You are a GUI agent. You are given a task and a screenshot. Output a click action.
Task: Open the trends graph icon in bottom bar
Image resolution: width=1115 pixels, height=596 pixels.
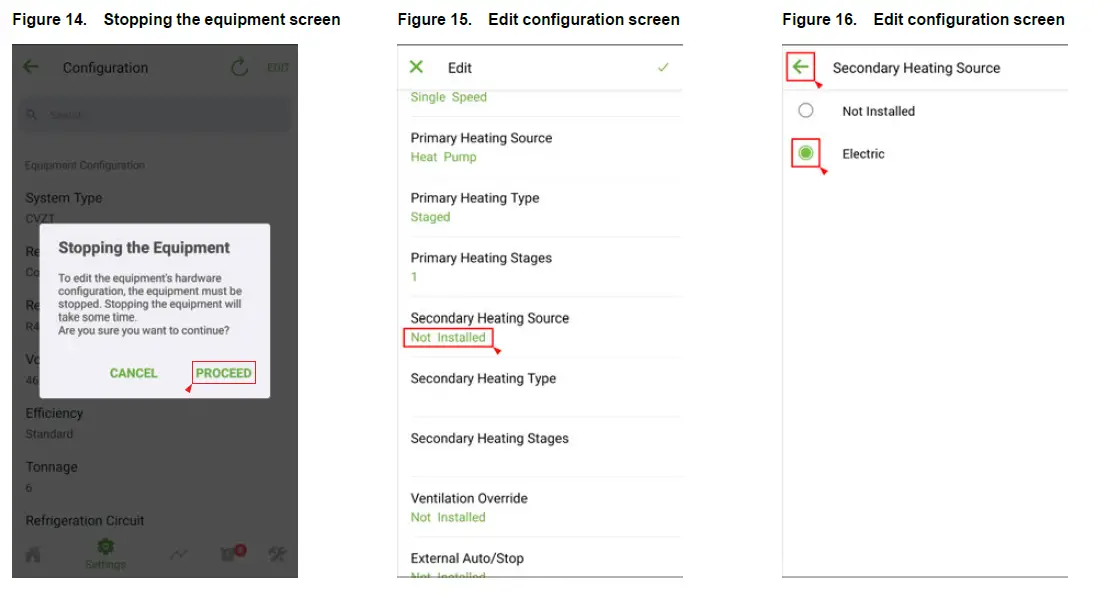tap(179, 554)
